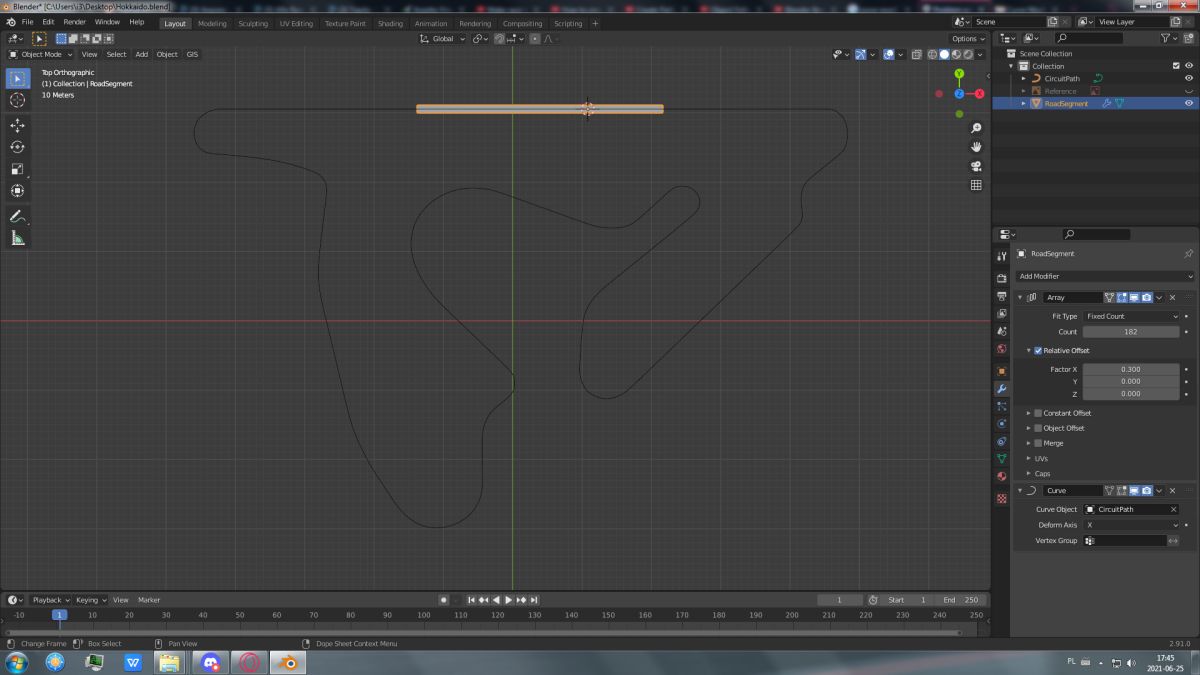The width and height of the screenshot is (1200, 675).
Task: Switch orthographic/perspective grid icon
Action: pyautogui.click(x=976, y=185)
